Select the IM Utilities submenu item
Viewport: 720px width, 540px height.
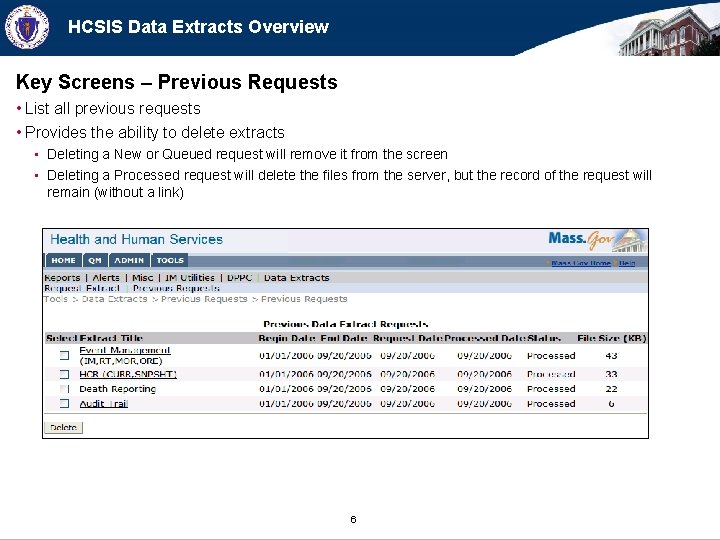(190, 278)
